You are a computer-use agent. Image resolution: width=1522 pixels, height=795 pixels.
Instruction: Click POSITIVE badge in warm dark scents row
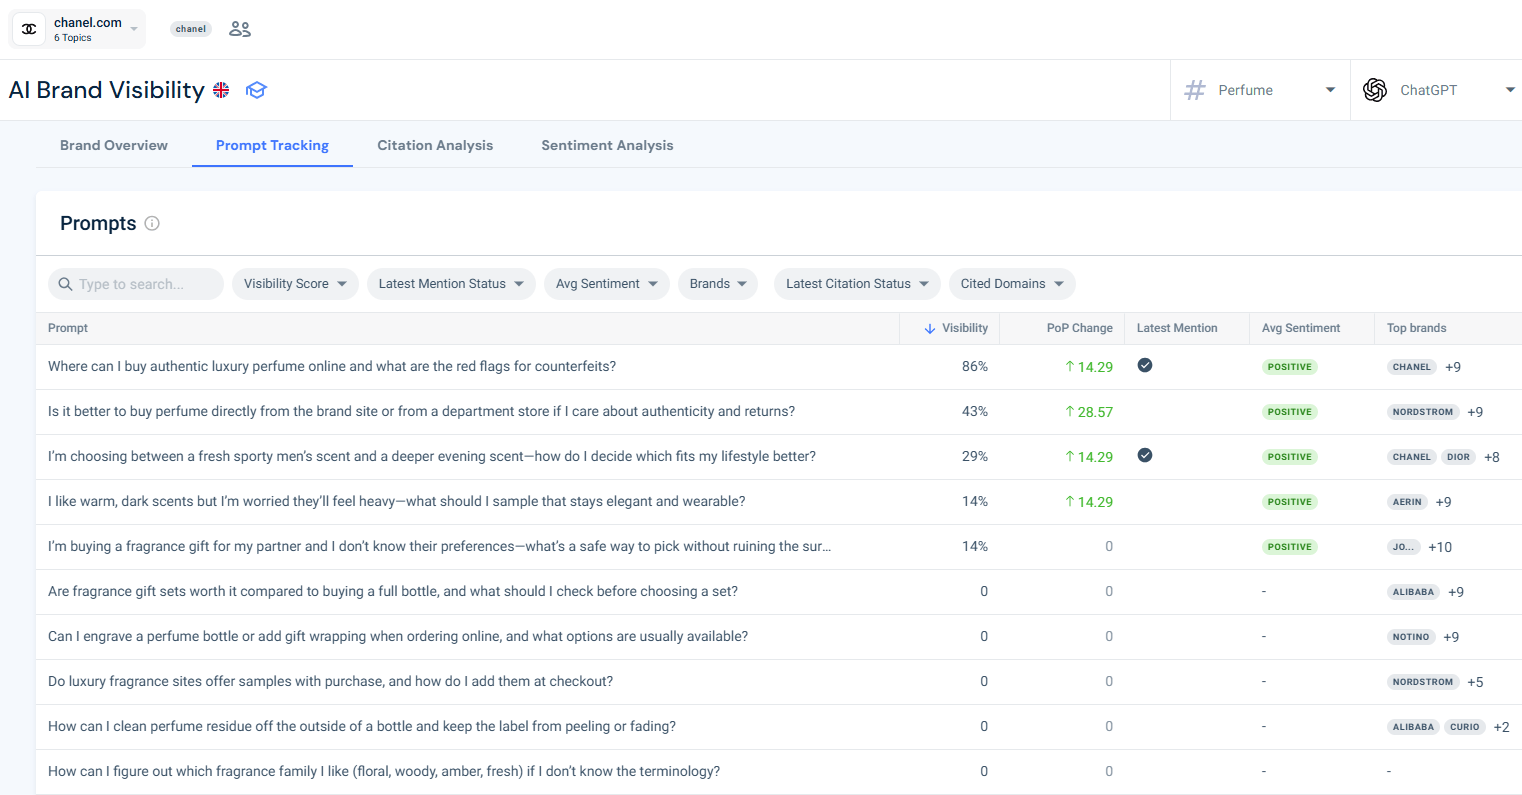[1290, 502]
